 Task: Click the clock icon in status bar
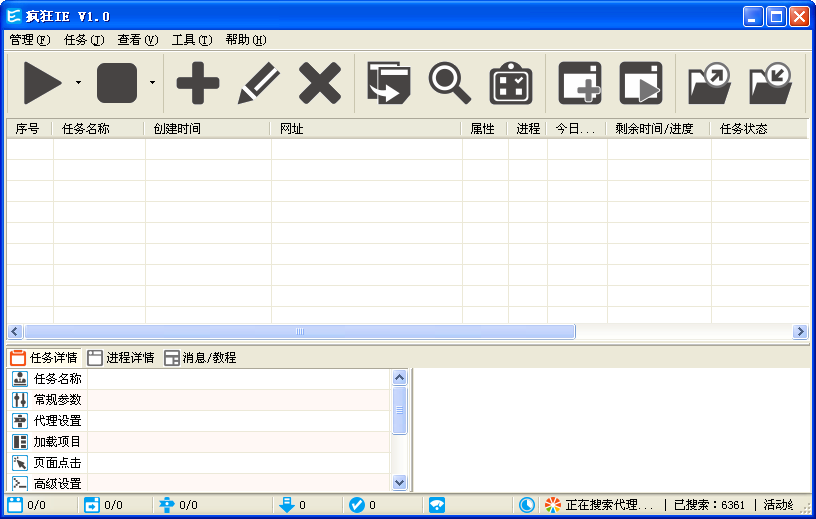527,504
